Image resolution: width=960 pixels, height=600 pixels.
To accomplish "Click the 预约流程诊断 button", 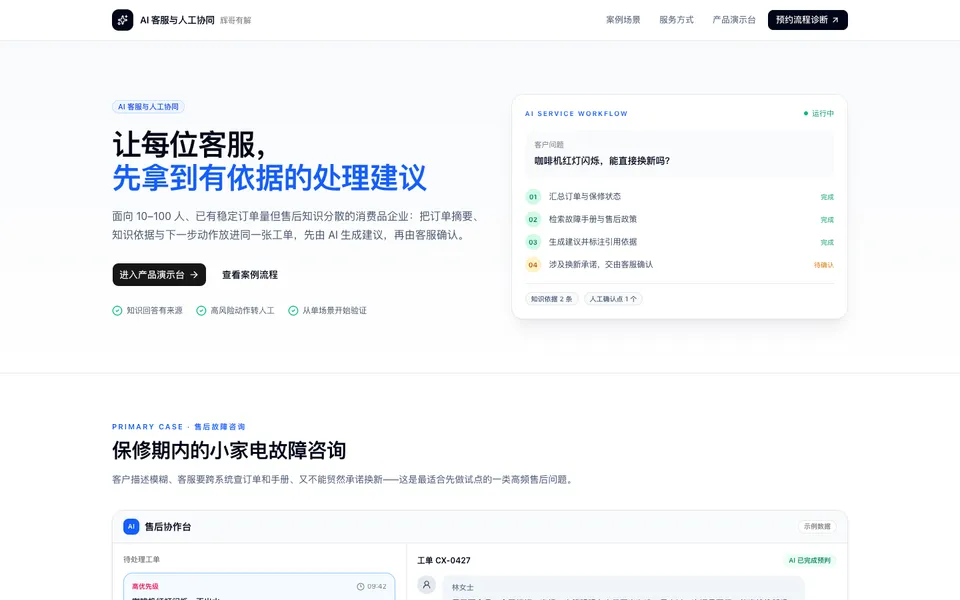I will 808,20.
